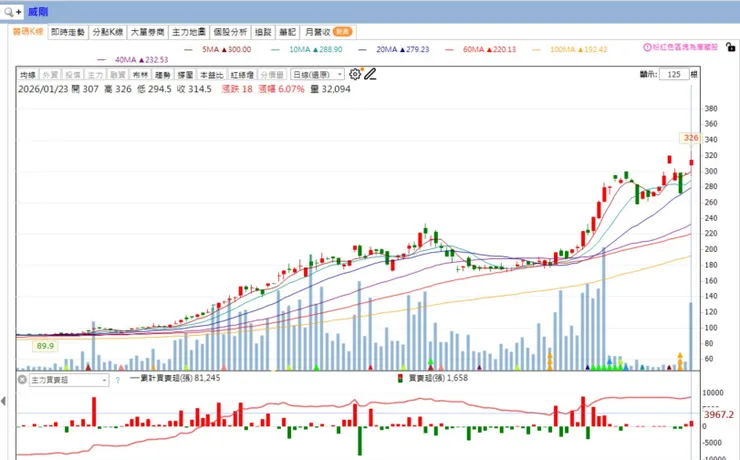Toggle the 外資 overlay button
The height and width of the screenshot is (460, 740).
[50, 75]
